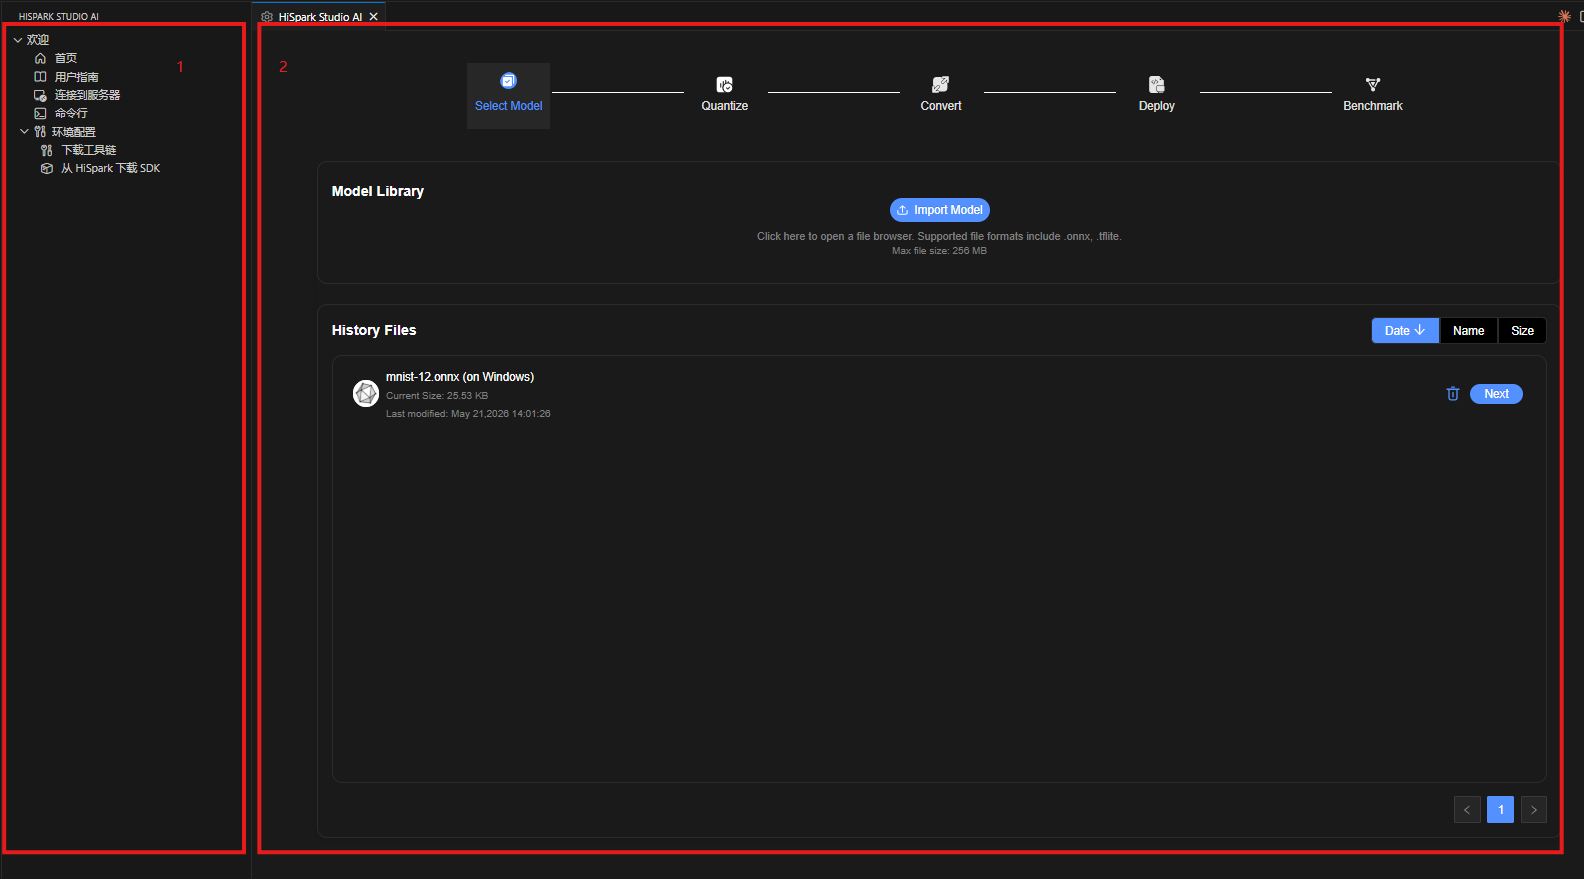
Task: Click the mnist-12.onnx model file icon
Action: pos(366,394)
